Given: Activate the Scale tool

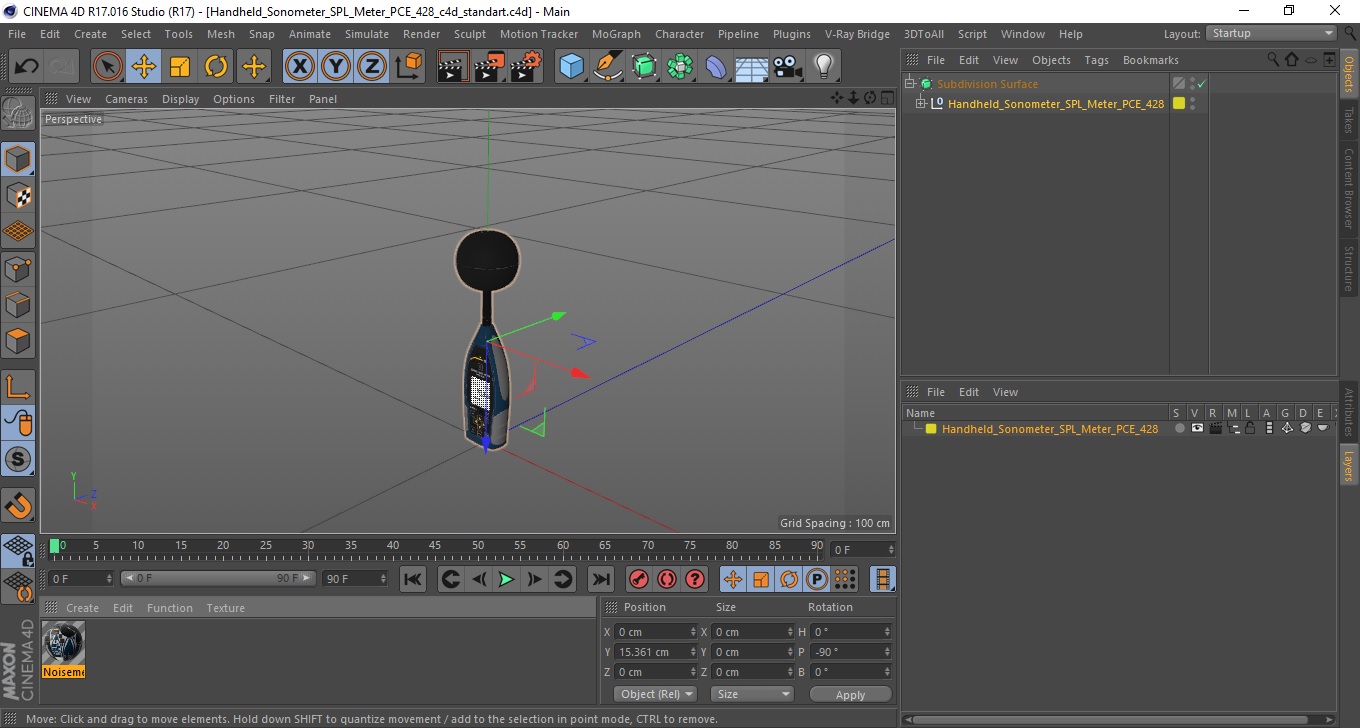Looking at the screenshot, I should click(x=180, y=67).
